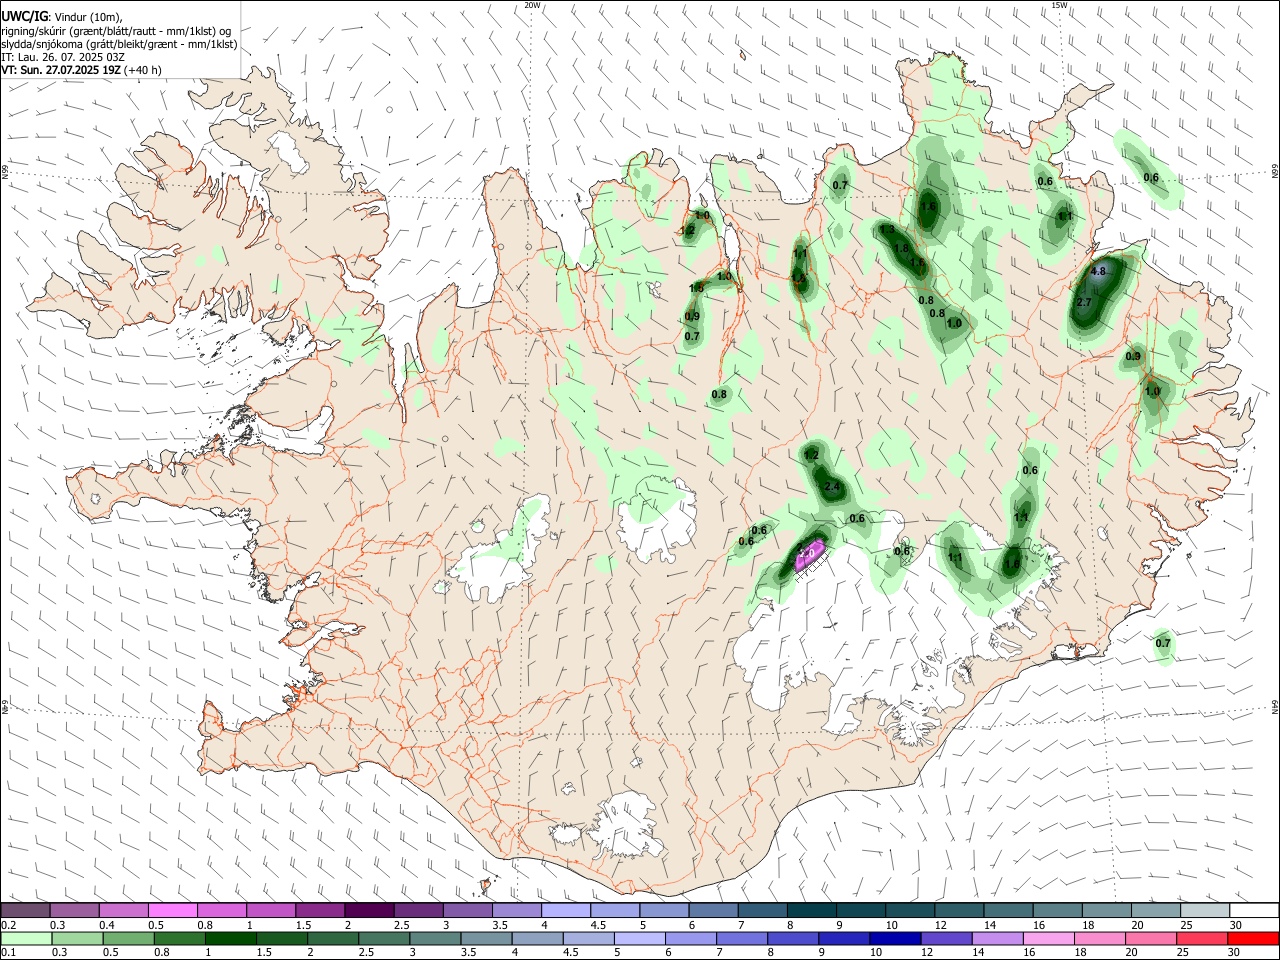Click the '15W' longitude label

(x=1059, y=5)
